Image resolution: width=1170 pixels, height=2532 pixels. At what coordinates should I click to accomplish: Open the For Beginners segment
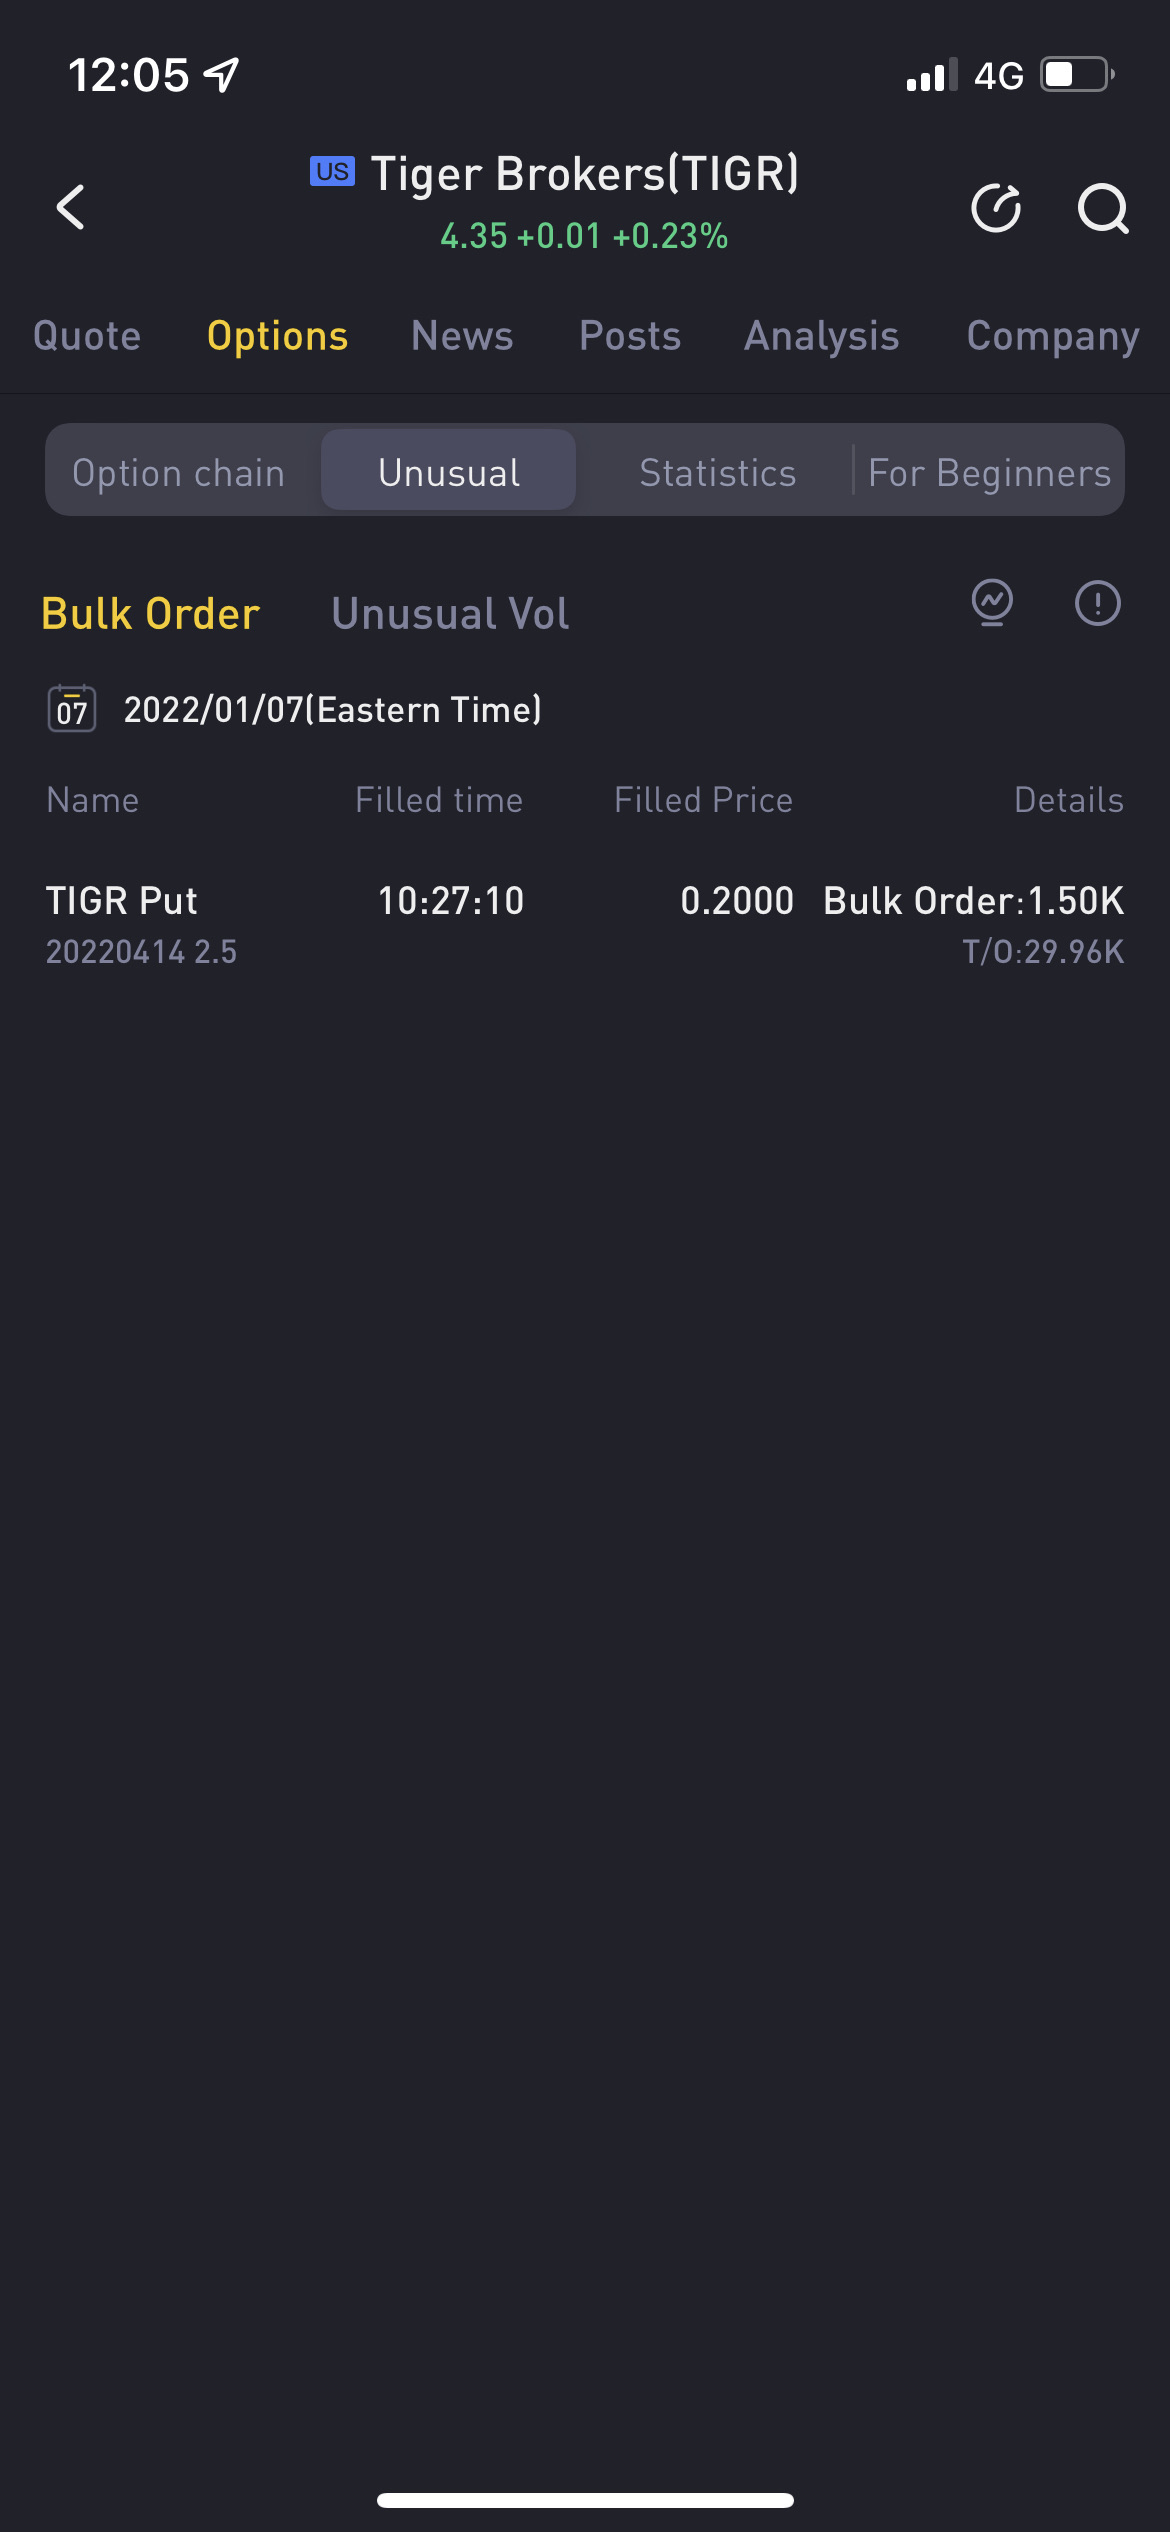[989, 472]
